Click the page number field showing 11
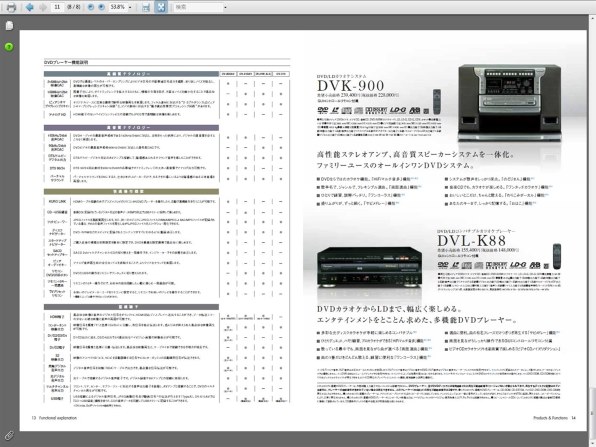The height and width of the screenshot is (447, 596). (x=57, y=7)
